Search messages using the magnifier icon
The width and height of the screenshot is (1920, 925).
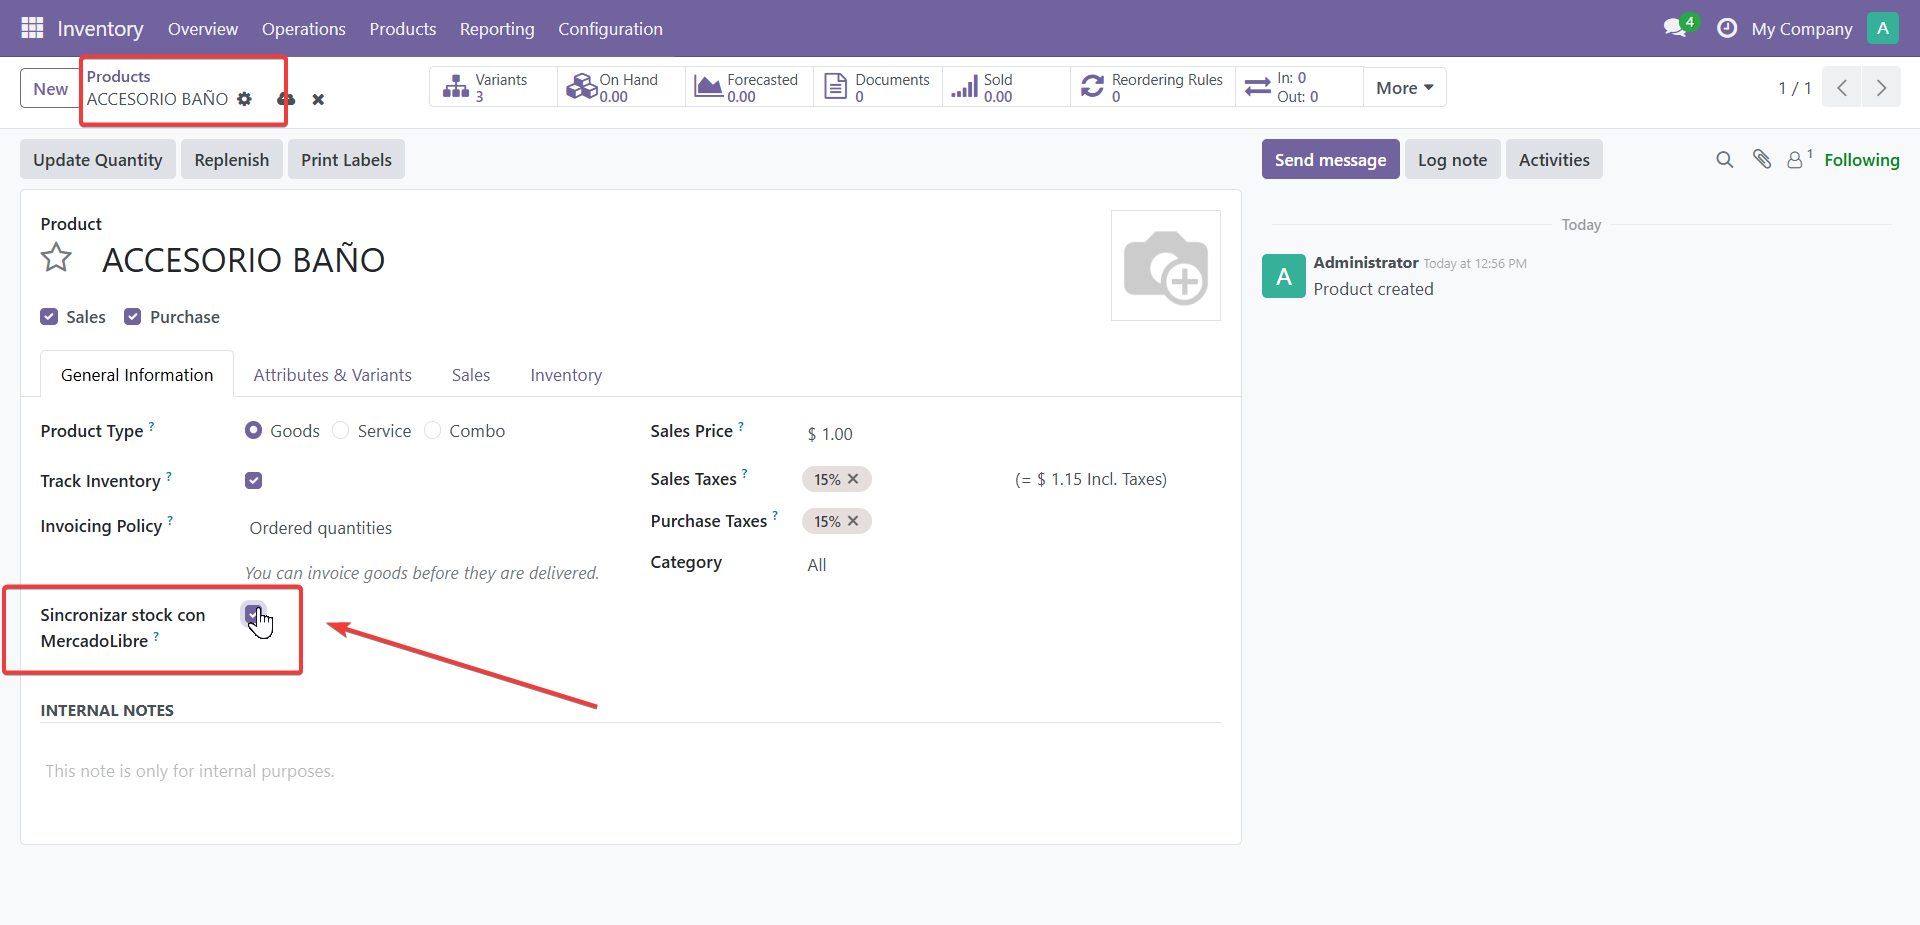click(x=1724, y=159)
